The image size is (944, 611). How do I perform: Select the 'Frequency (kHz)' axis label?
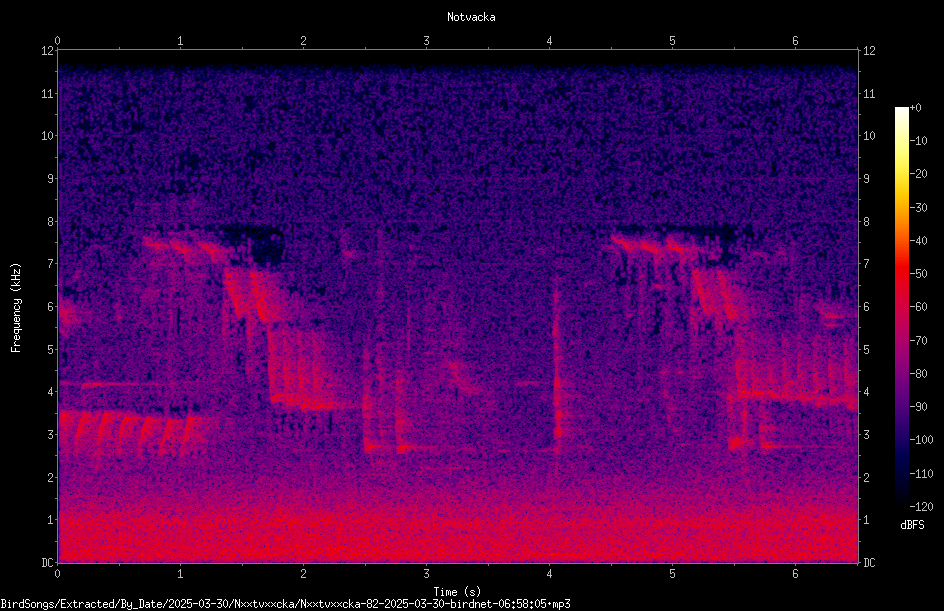click(16, 307)
